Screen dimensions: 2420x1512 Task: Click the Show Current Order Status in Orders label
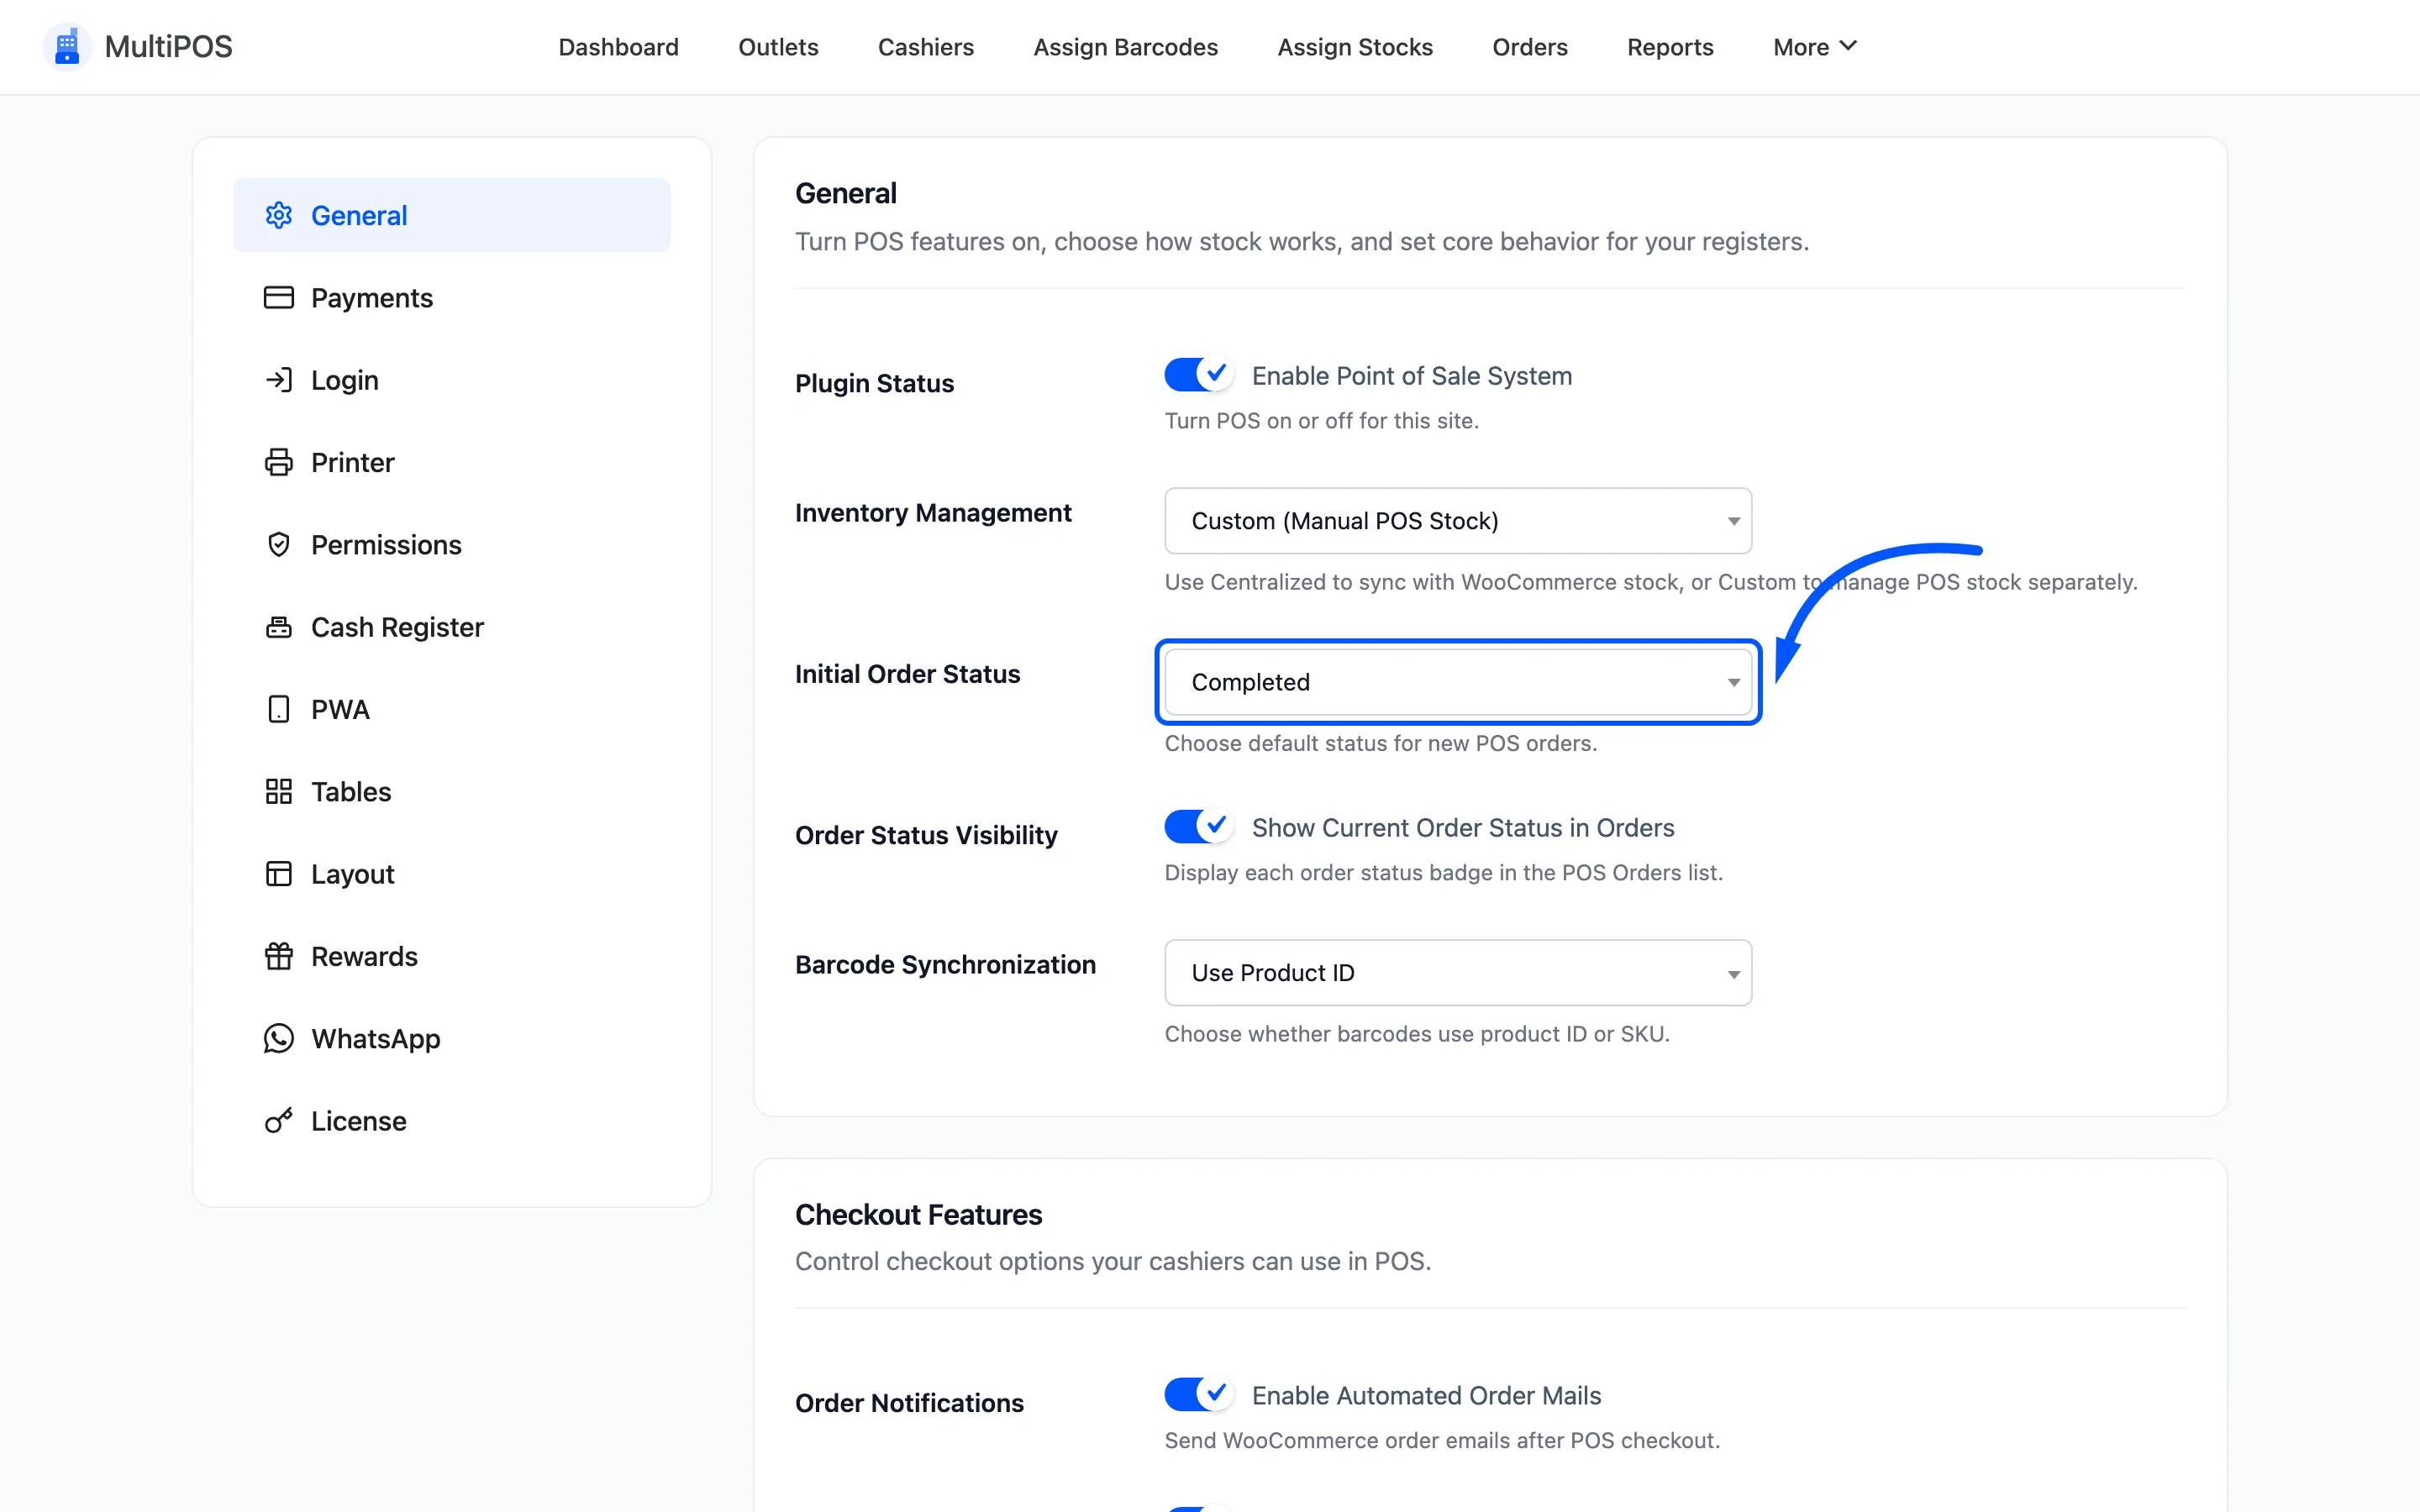tap(1462, 827)
